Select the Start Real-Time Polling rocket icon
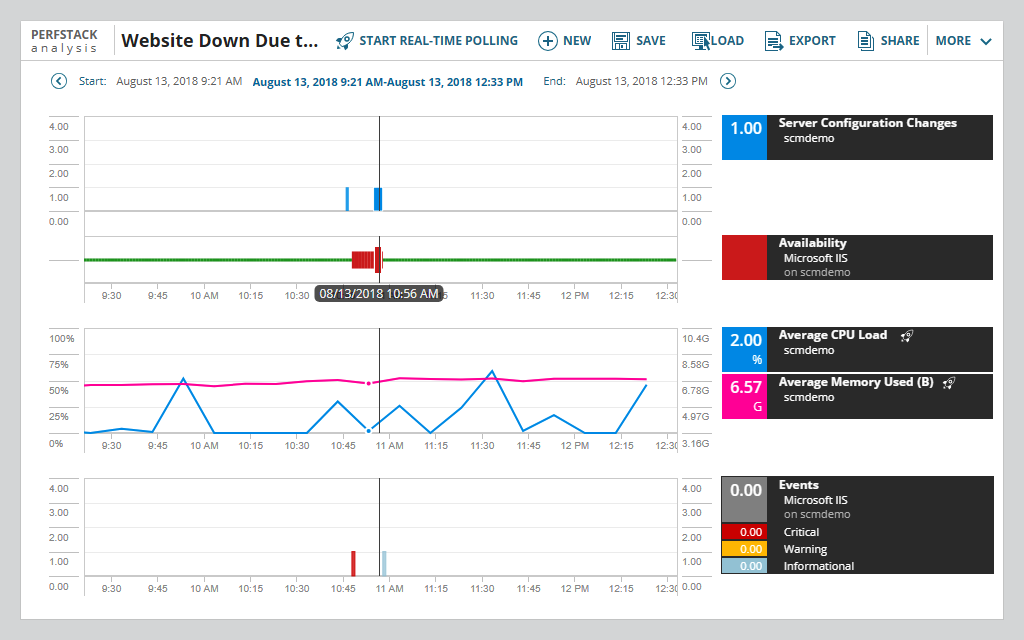Image resolution: width=1024 pixels, height=640 pixels. [x=343, y=41]
